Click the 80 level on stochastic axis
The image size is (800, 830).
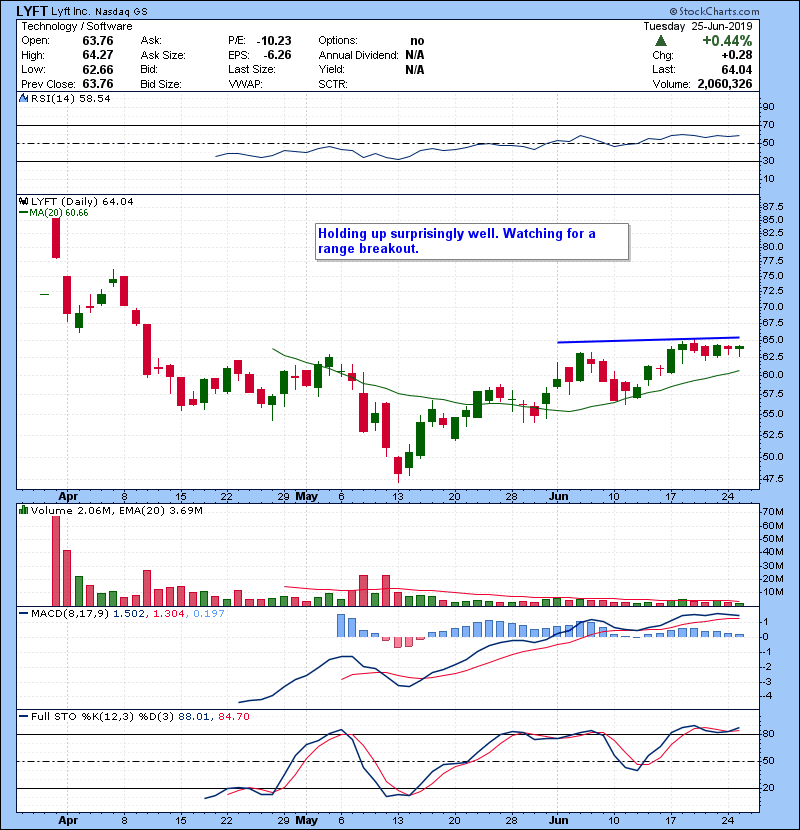(768, 734)
